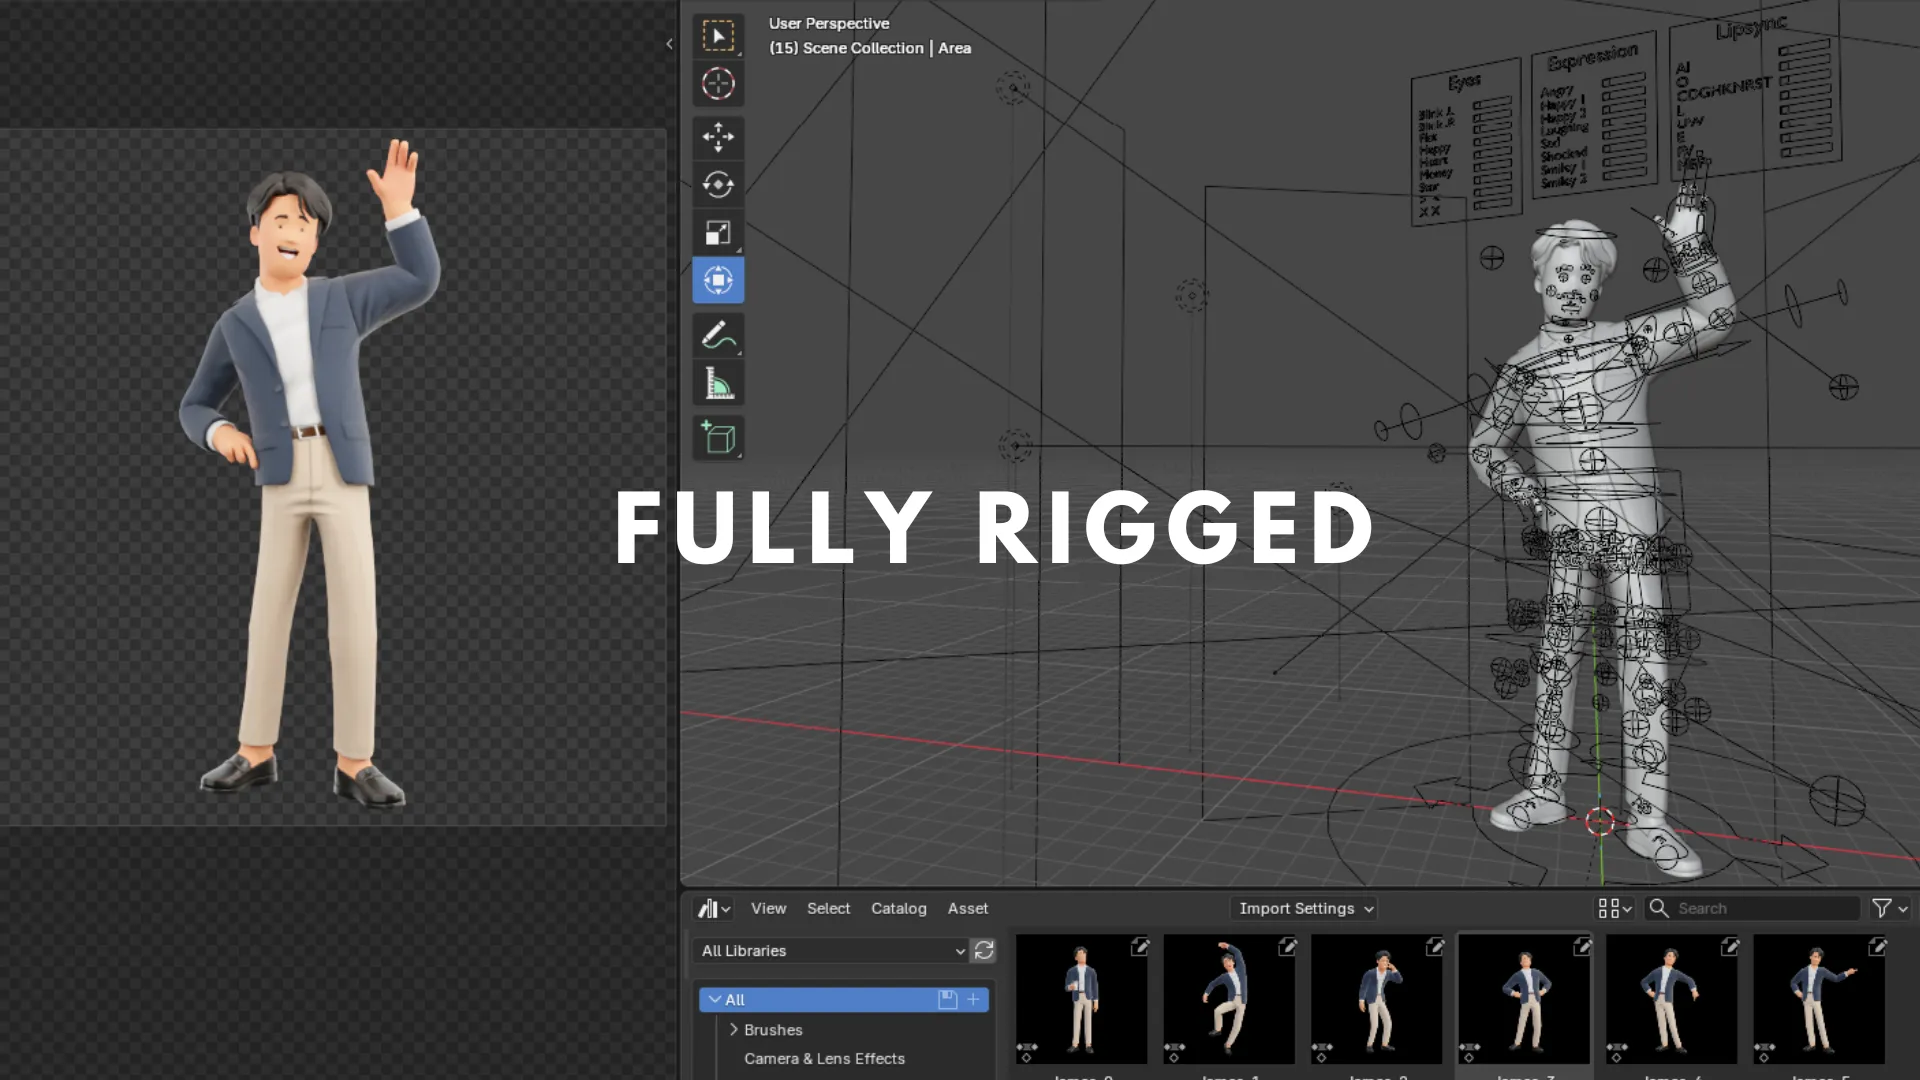Image resolution: width=1920 pixels, height=1080 pixels.
Task: Open asset browser editor type menu
Action: [x=714, y=908]
